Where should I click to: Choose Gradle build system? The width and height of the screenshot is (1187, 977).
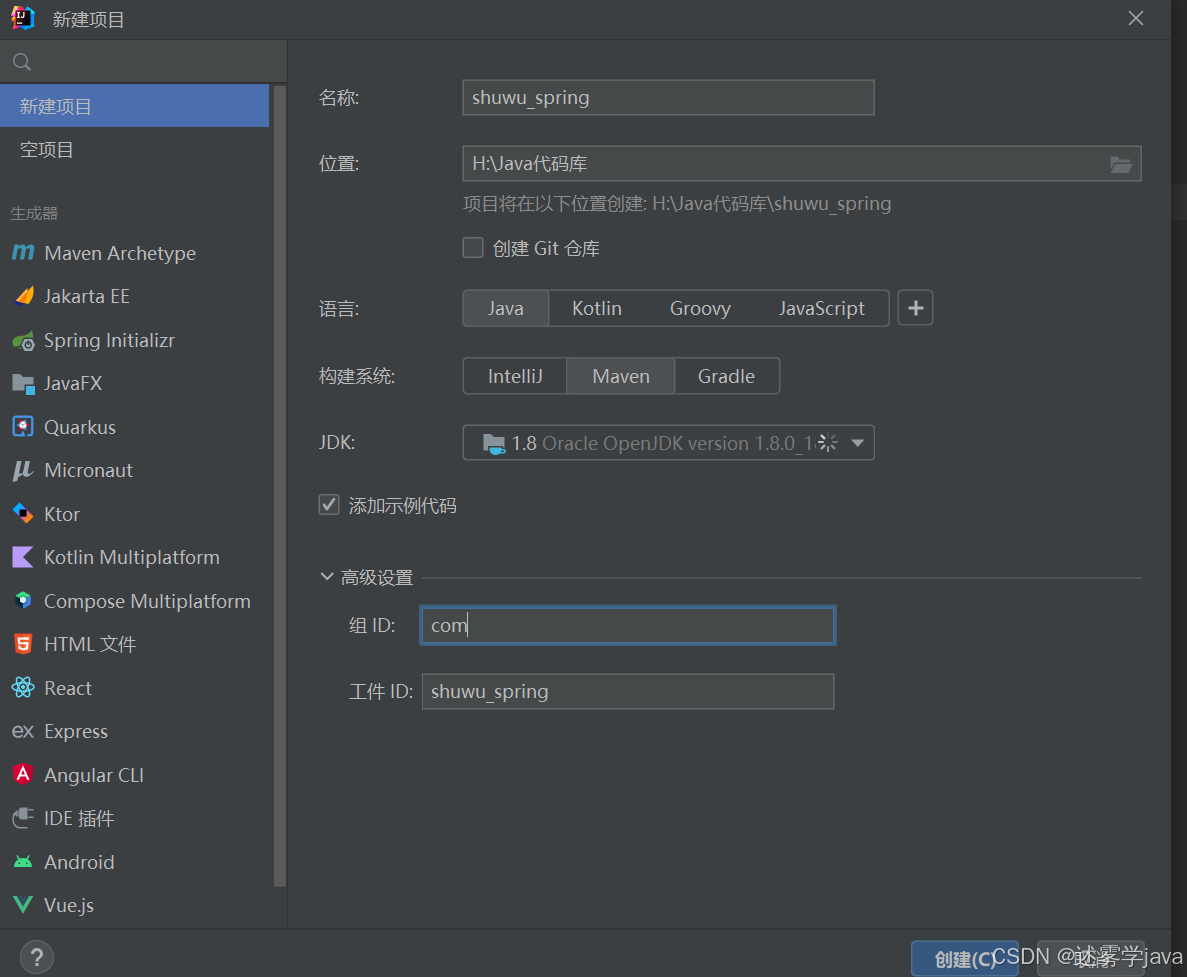(x=726, y=376)
